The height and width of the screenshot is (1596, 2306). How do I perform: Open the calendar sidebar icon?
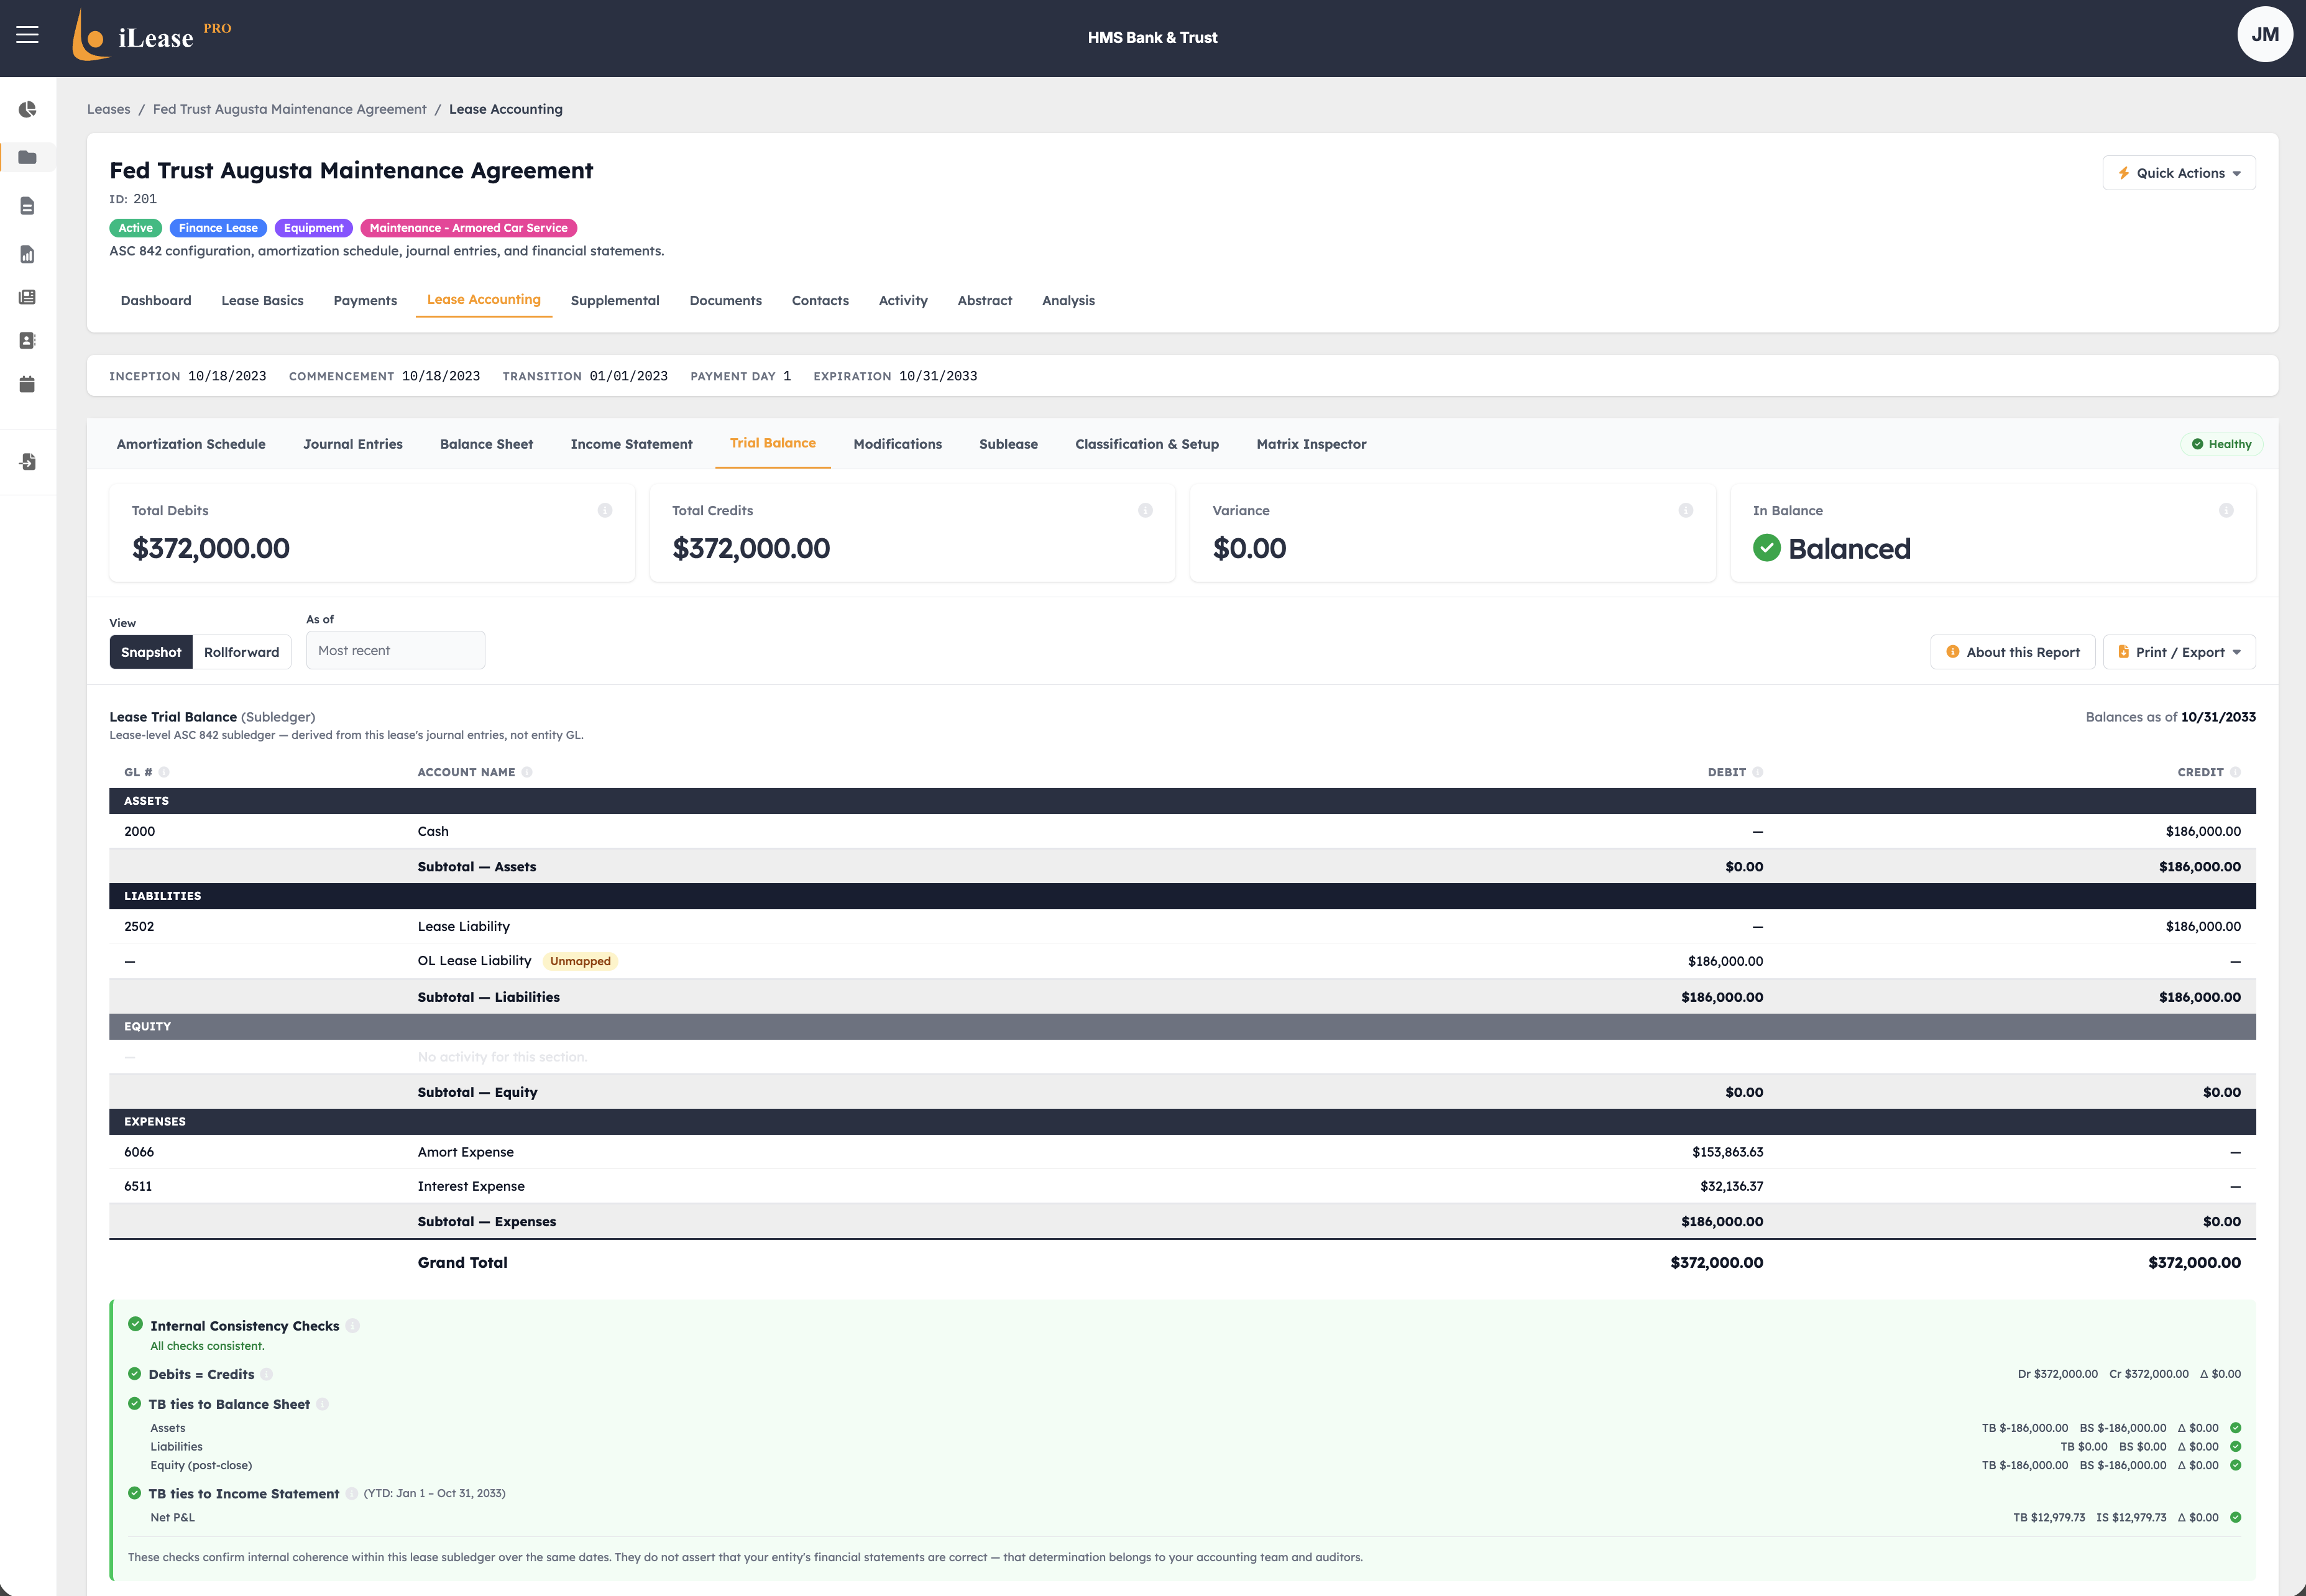point(28,384)
